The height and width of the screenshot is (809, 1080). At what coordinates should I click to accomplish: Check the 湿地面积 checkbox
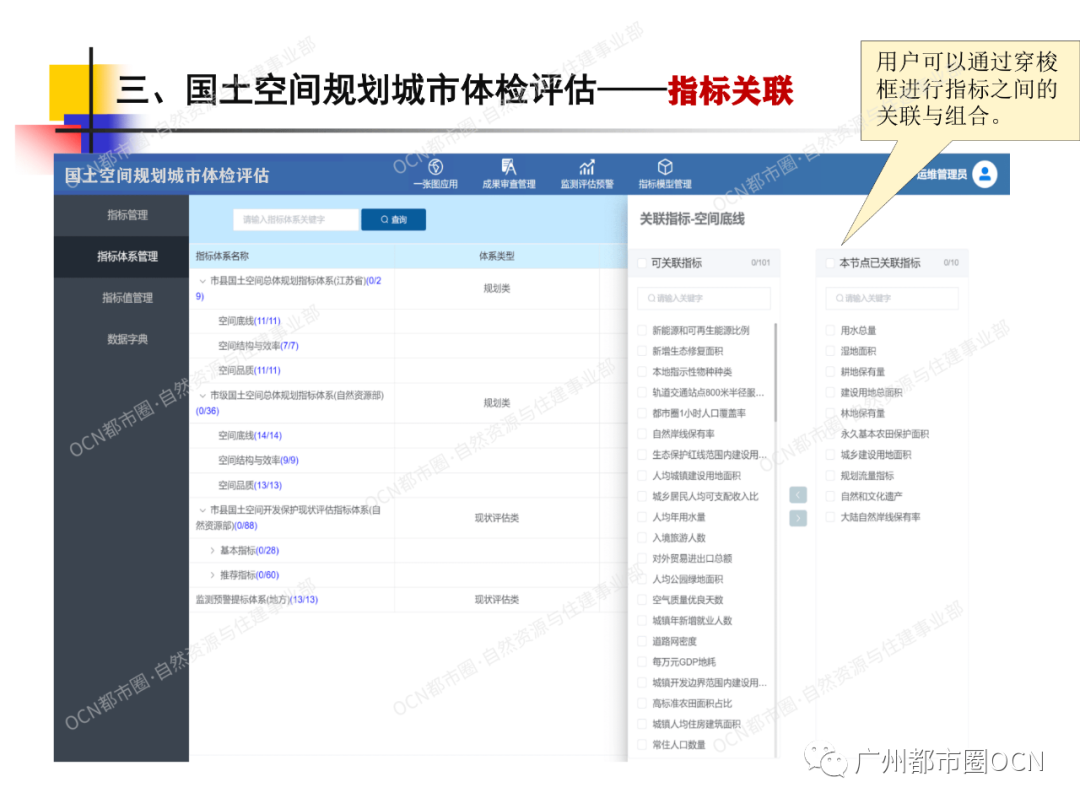point(830,351)
